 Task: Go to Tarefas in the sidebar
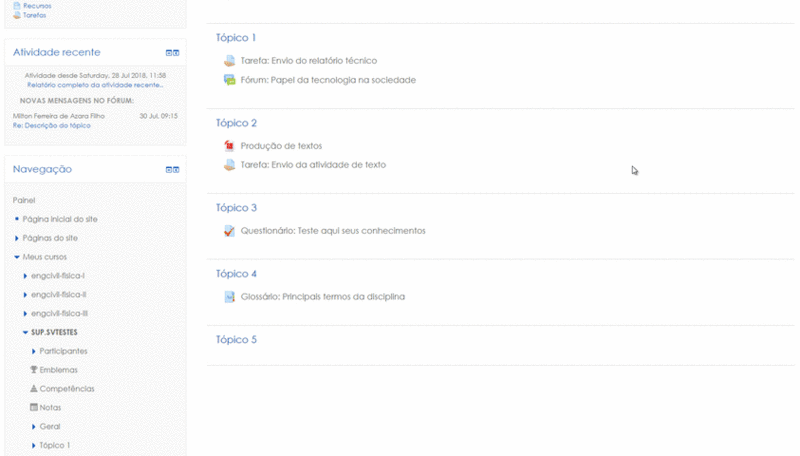coord(34,15)
